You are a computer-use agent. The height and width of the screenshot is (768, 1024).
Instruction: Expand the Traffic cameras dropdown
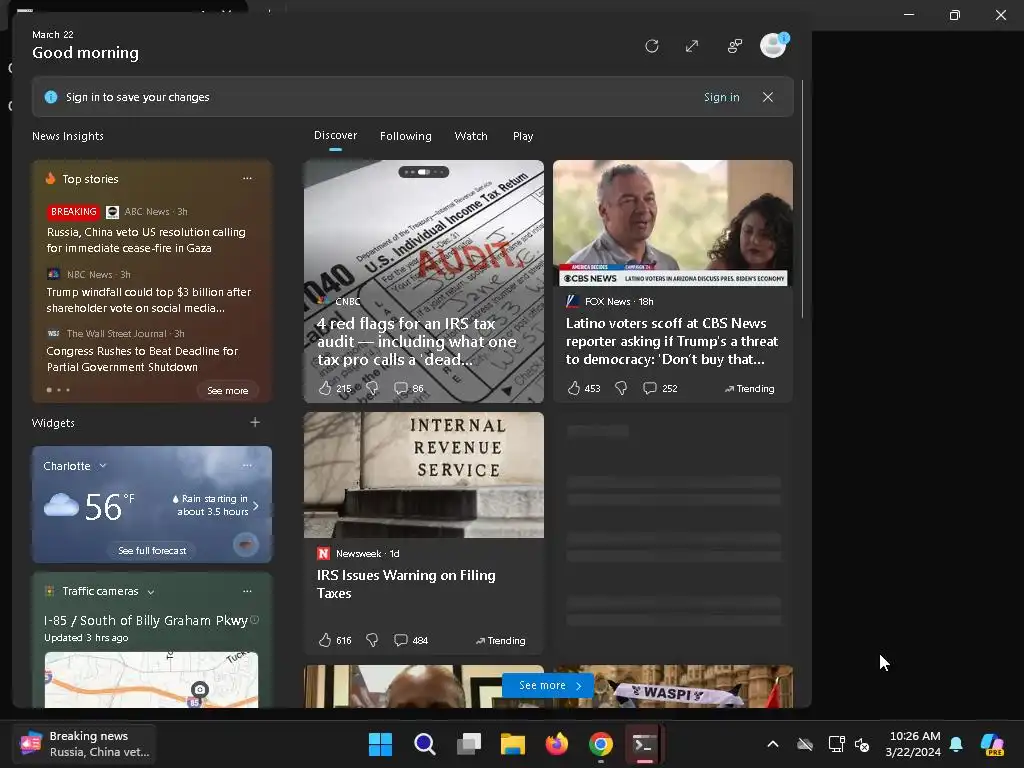(x=151, y=592)
